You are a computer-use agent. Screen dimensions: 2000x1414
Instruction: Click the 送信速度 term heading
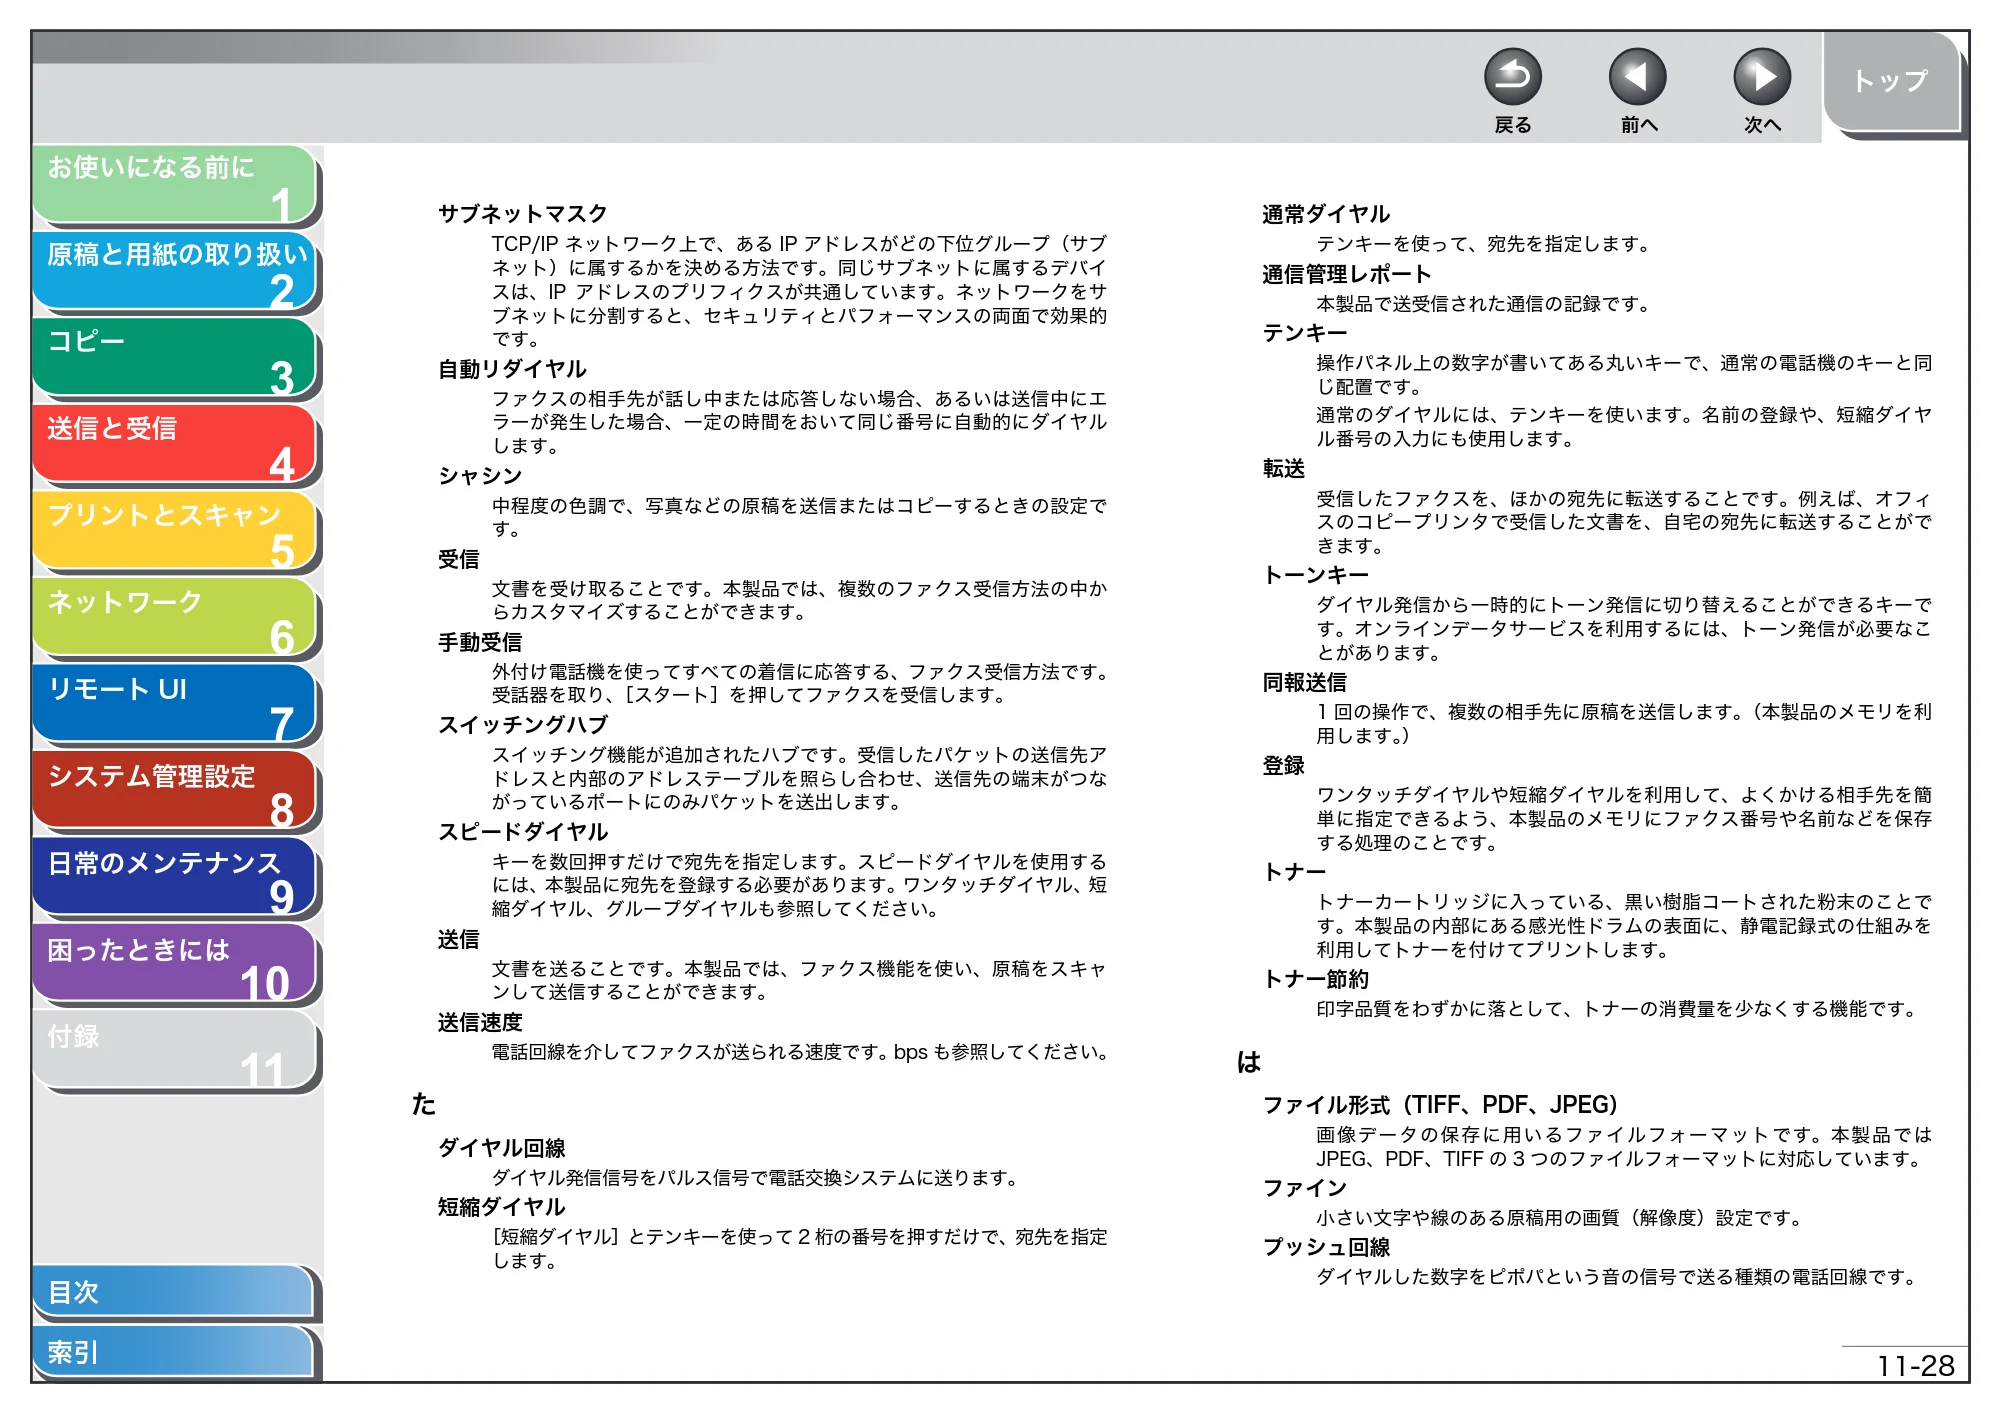click(x=480, y=1022)
